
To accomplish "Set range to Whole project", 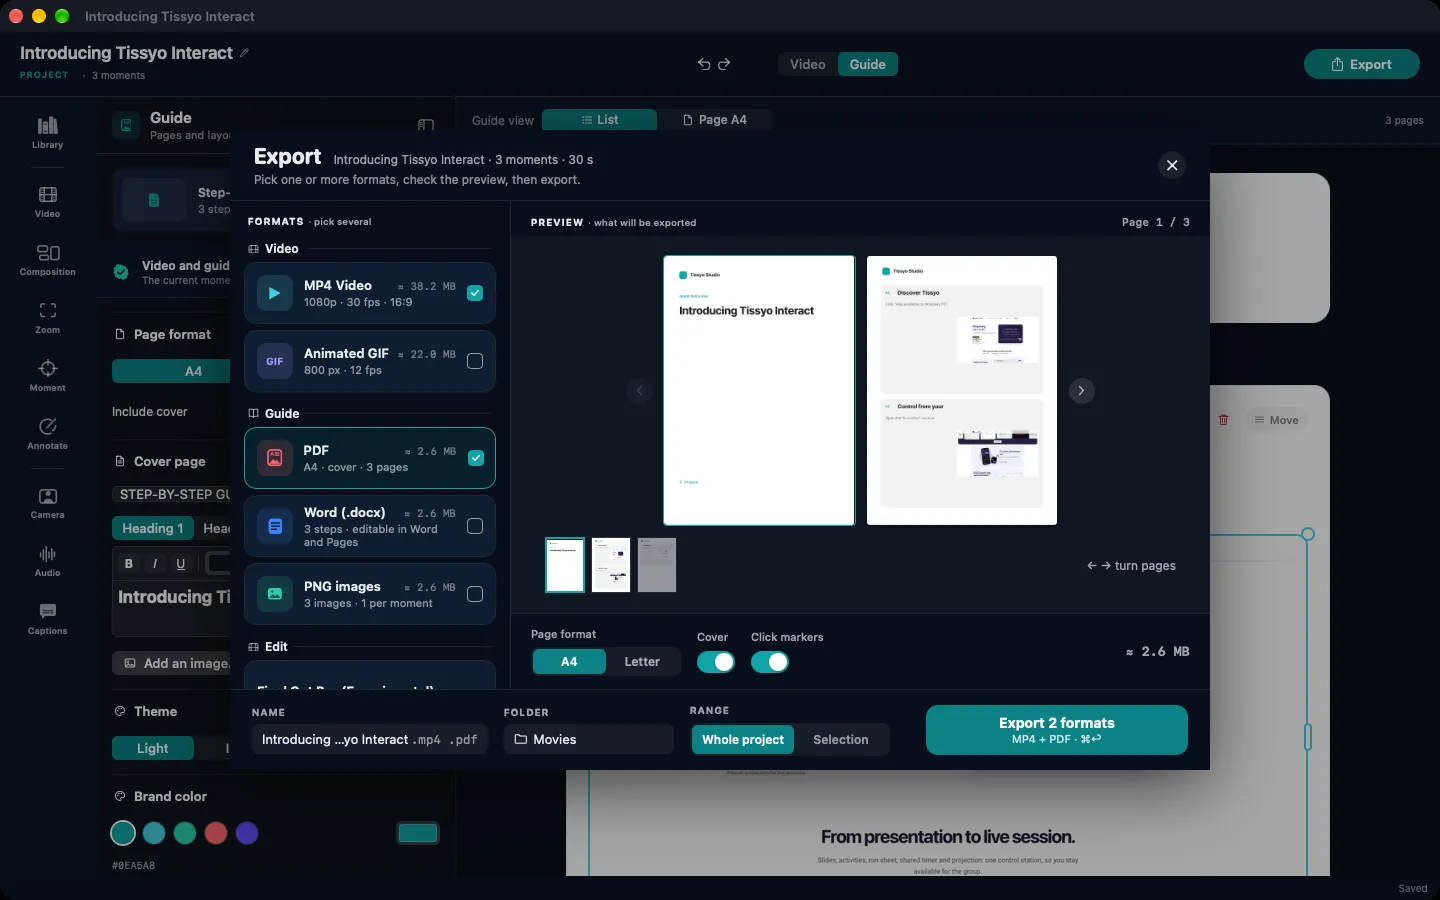I will pos(743,740).
